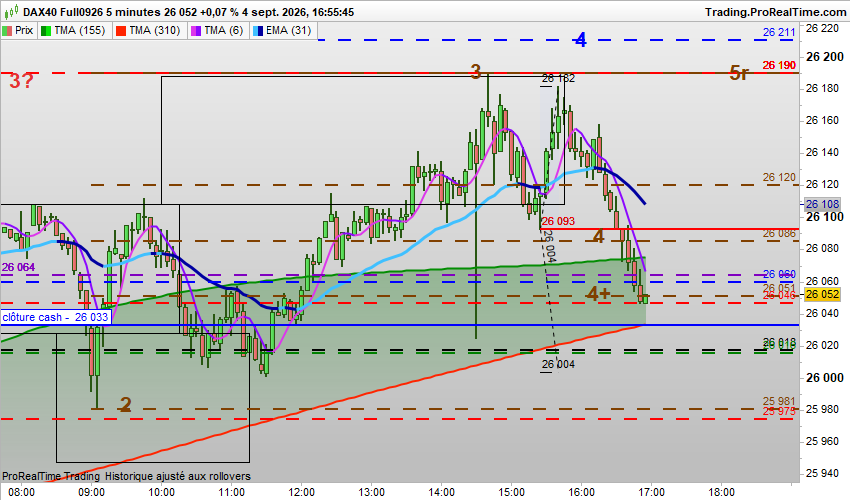850x500 pixels.
Task: Click the 12:00 time axis label
Action: point(301,492)
